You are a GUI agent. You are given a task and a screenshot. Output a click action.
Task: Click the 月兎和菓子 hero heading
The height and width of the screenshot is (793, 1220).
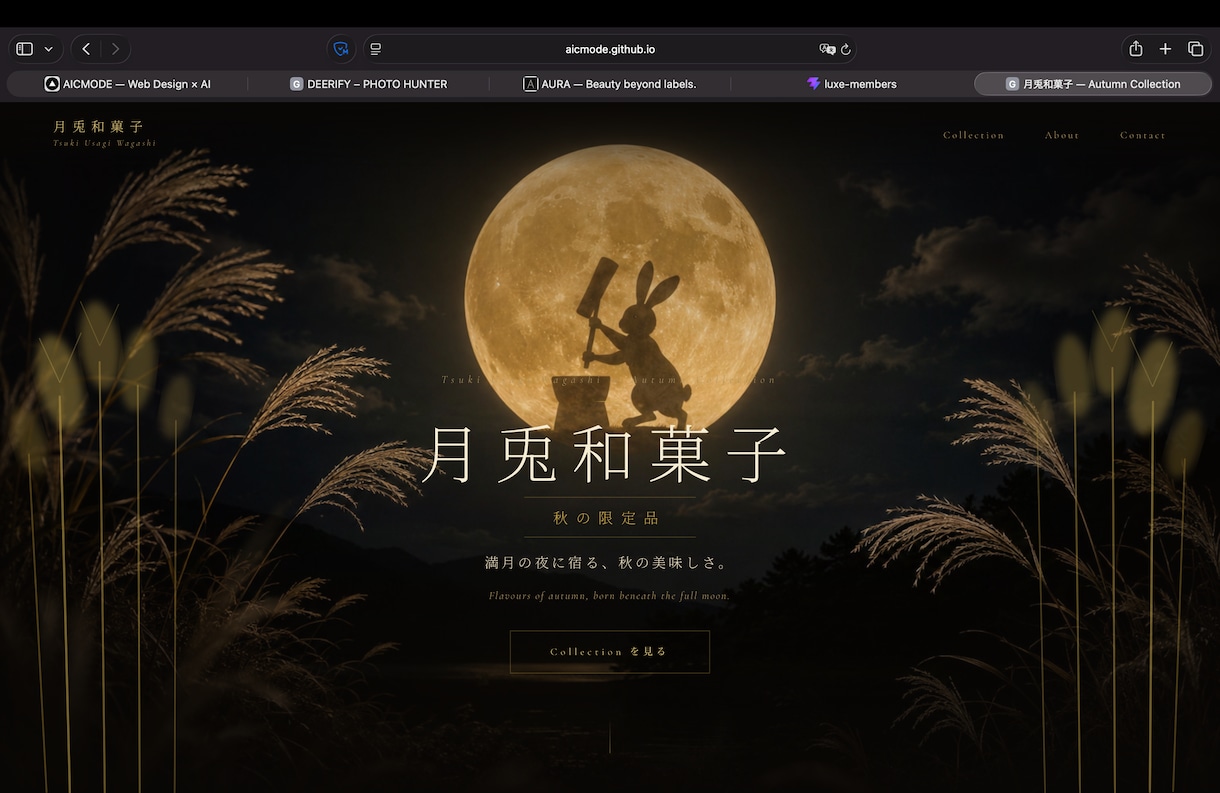[606, 455]
